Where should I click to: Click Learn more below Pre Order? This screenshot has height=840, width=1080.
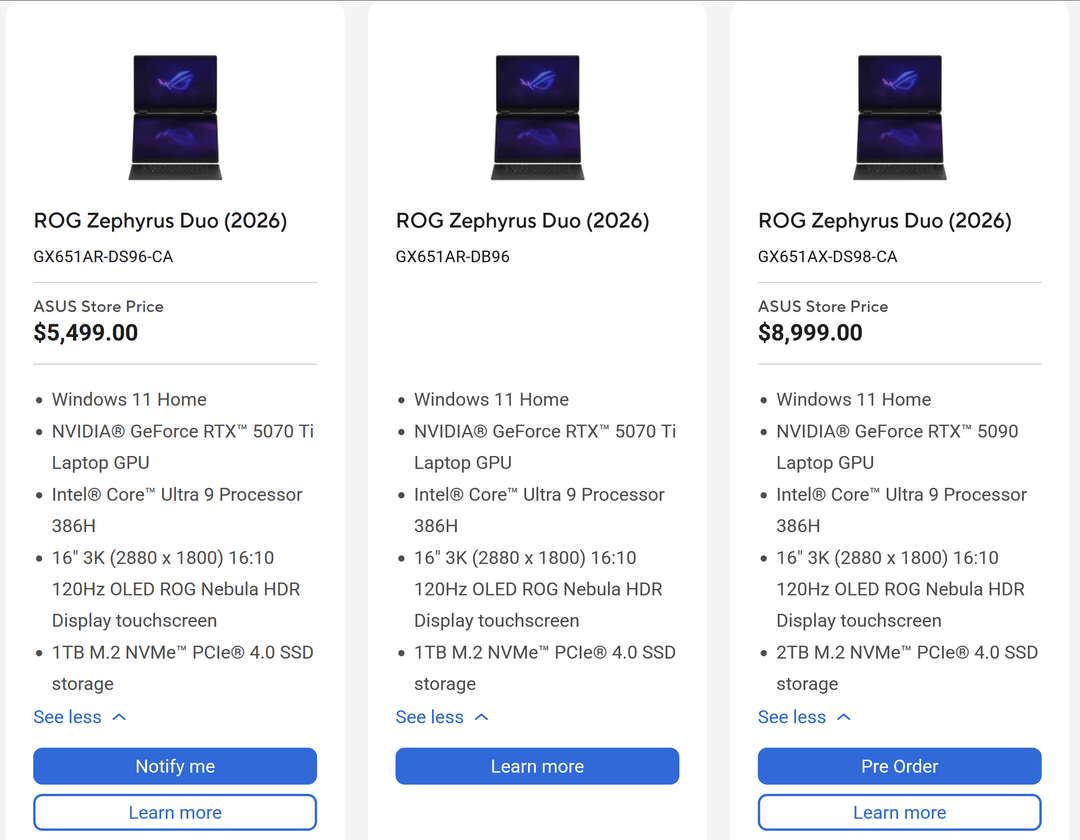899,813
